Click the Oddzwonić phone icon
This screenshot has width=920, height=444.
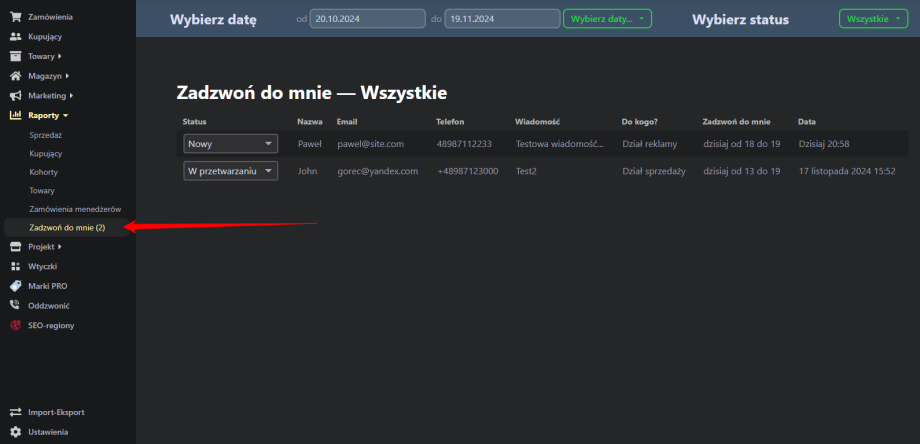(15, 305)
